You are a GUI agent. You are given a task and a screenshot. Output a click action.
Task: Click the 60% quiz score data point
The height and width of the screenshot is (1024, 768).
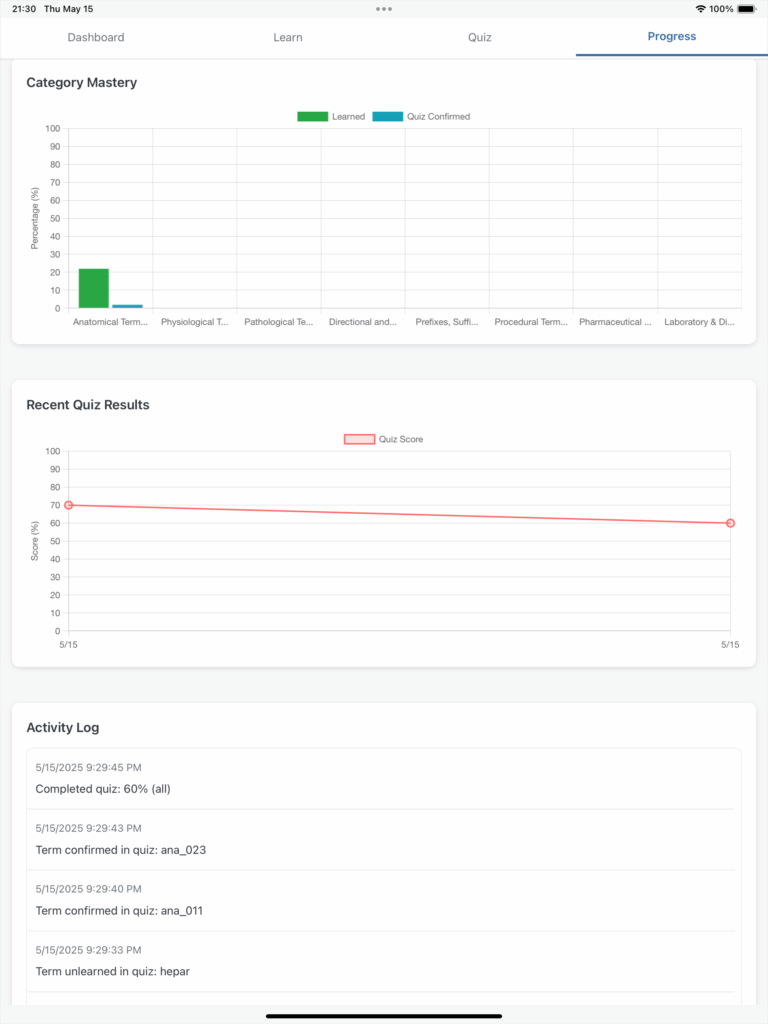[x=730, y=523]
